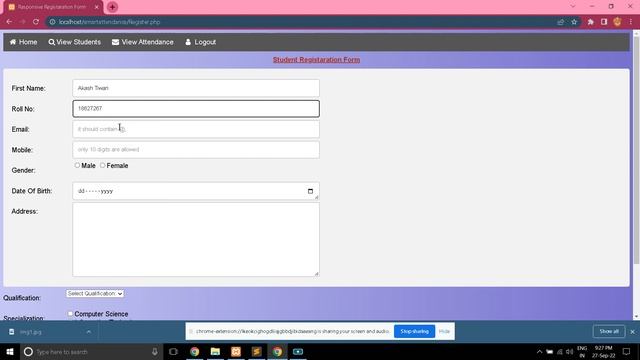Click the taskbar microphone icon
Viewport: 640px width, 360px height.
155,351
